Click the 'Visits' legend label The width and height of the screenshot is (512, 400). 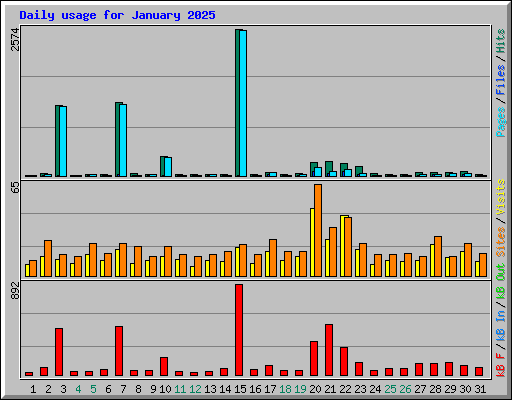coord(501,197)
